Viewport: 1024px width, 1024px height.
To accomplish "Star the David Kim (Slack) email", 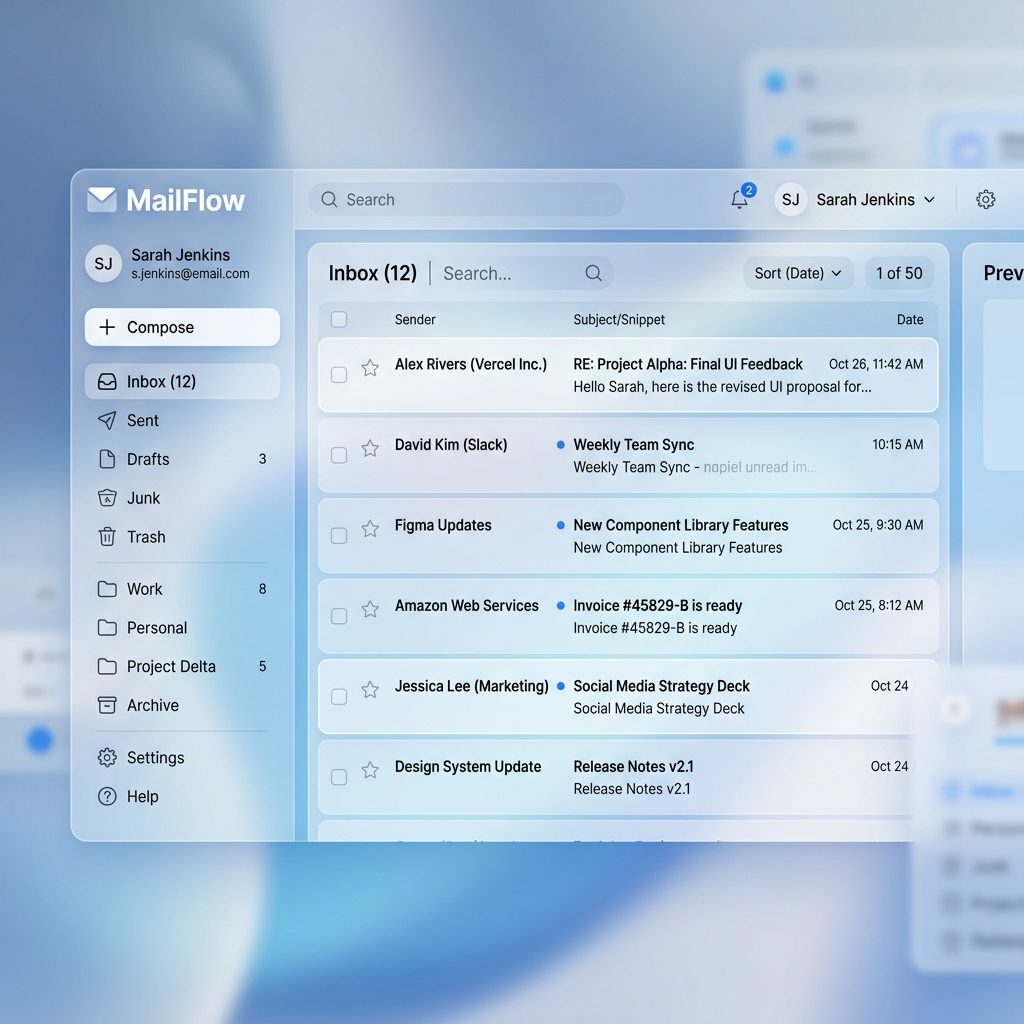I will (x=370, y=448).
